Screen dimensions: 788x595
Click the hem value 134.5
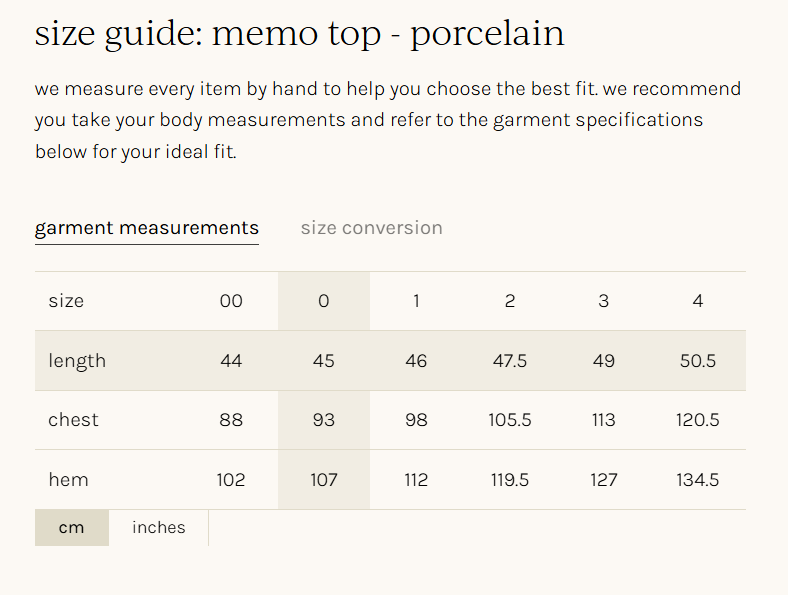698,480
